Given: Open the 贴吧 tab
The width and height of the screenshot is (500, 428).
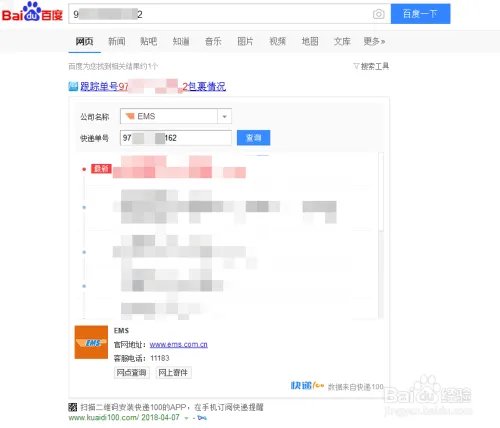Looking at the screenshot, I should coord(149,41).
